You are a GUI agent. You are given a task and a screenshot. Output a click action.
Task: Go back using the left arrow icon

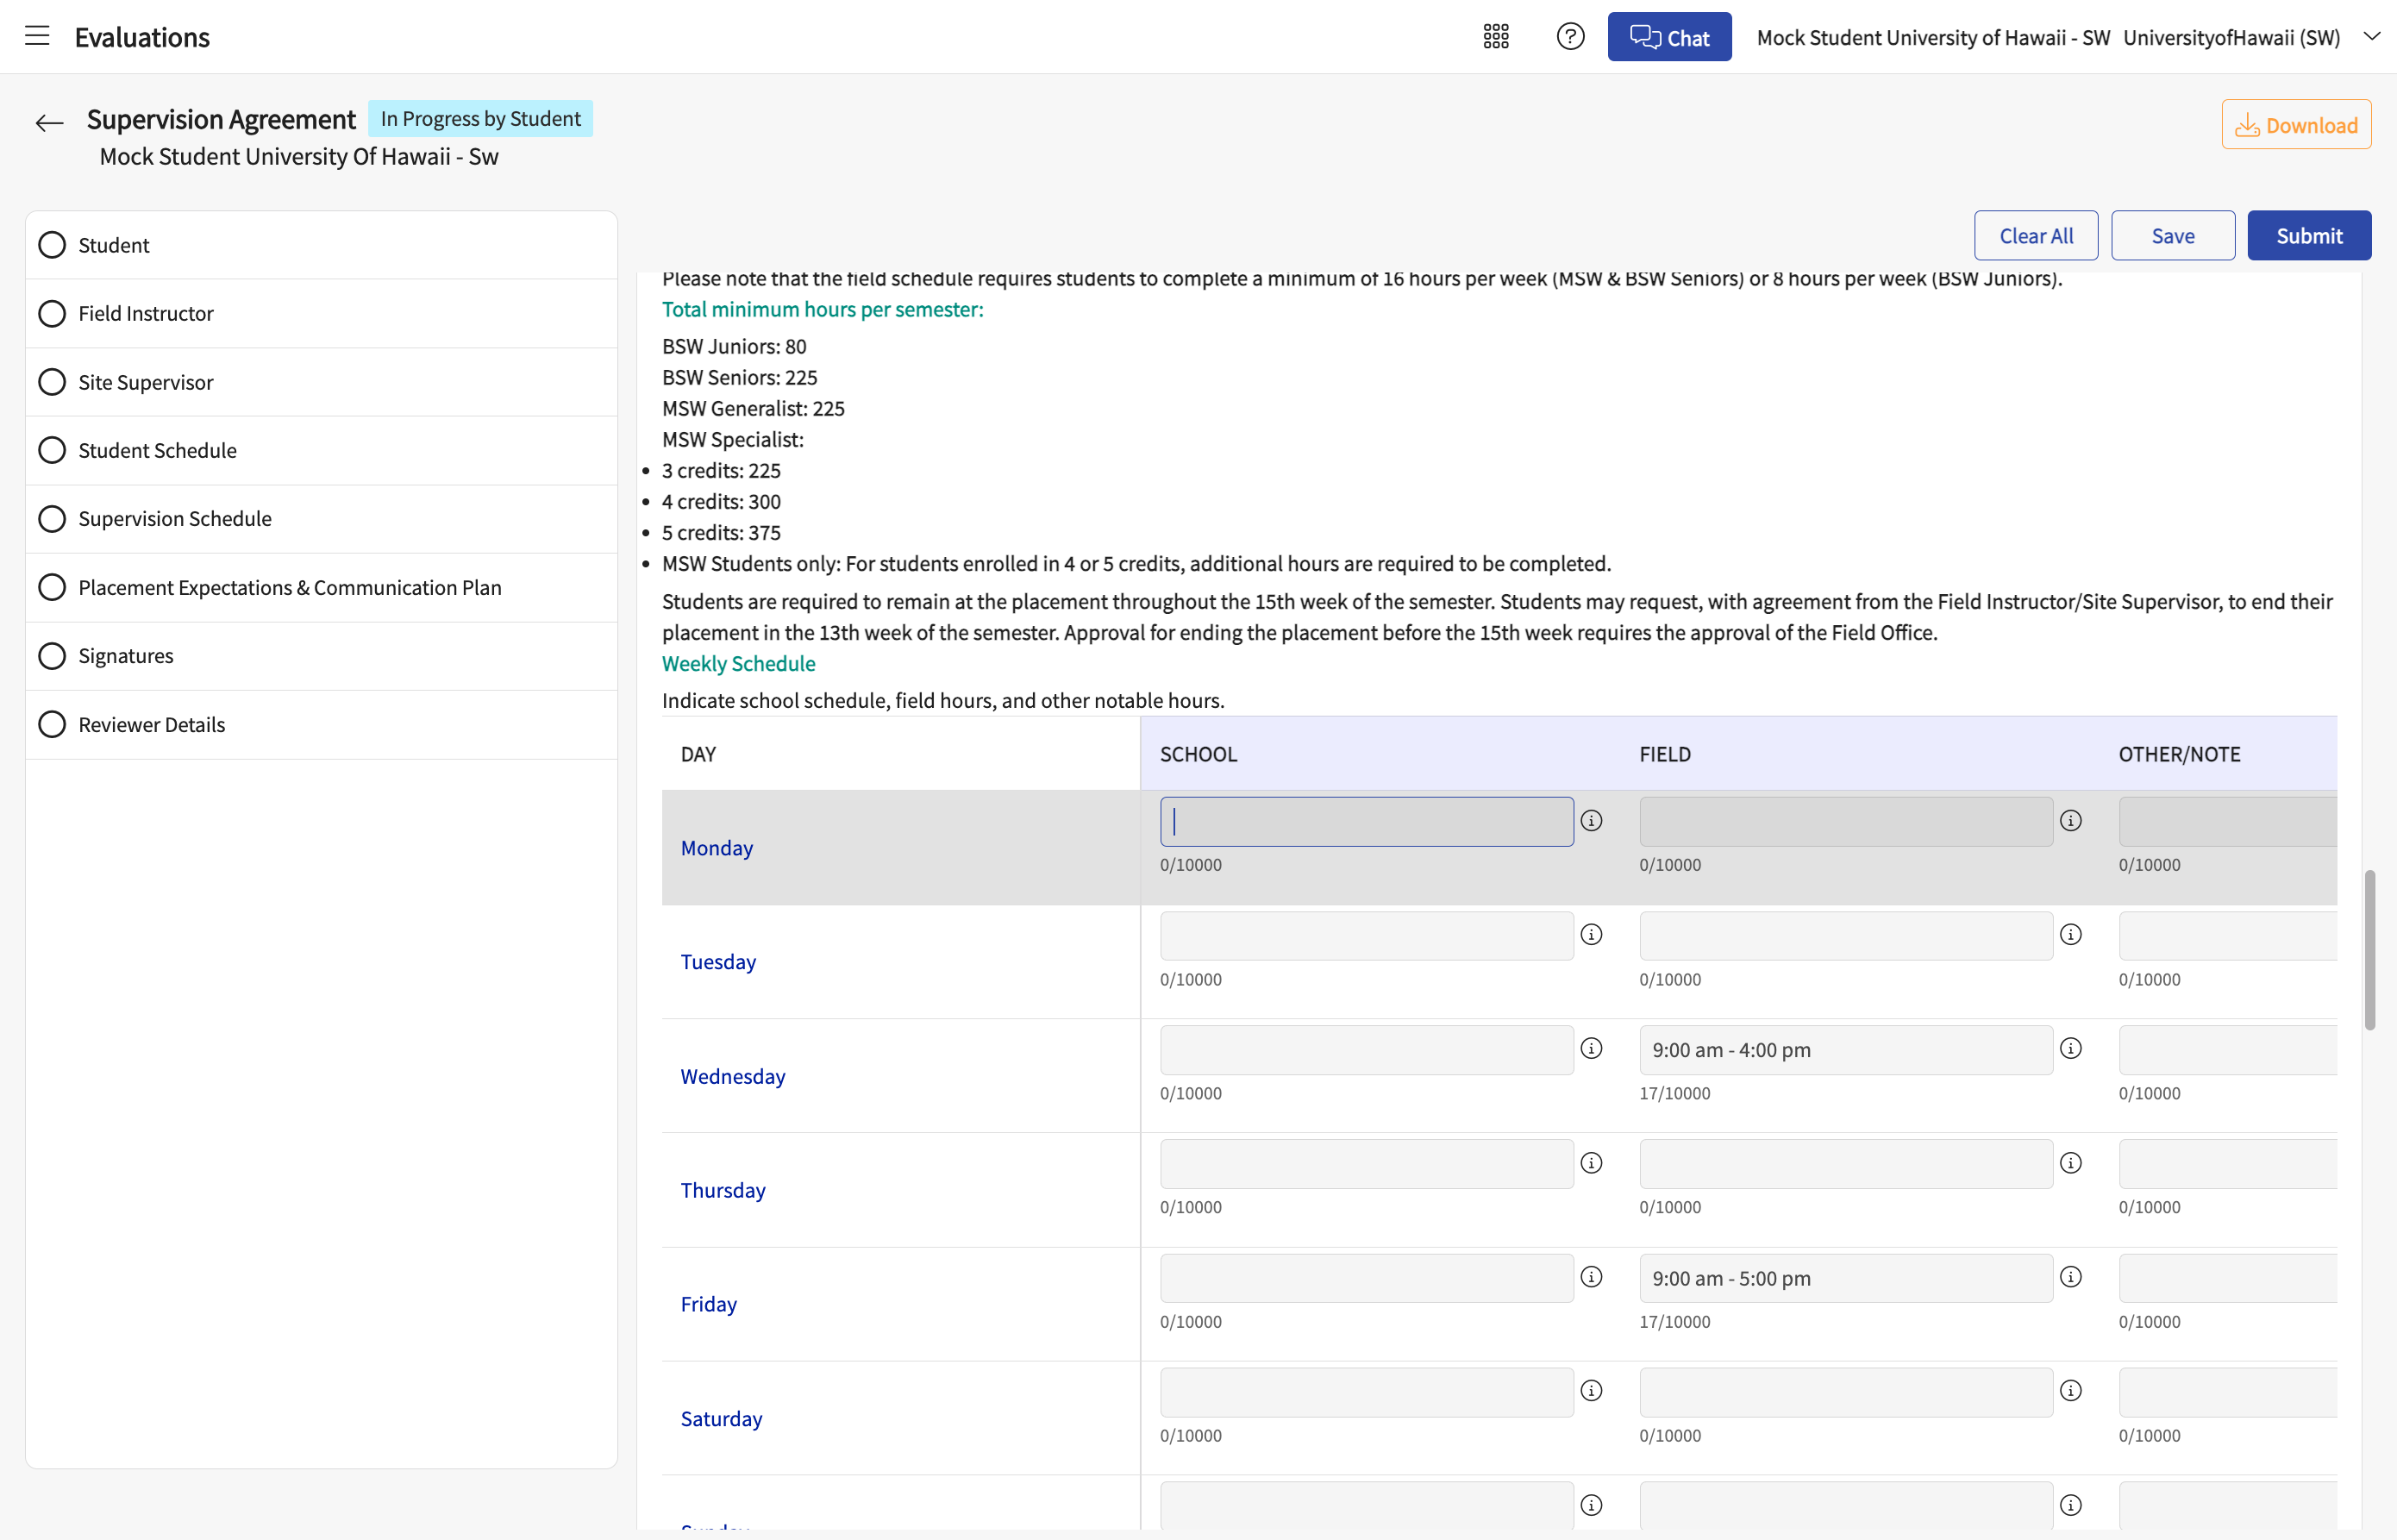(x=49, y=123)
